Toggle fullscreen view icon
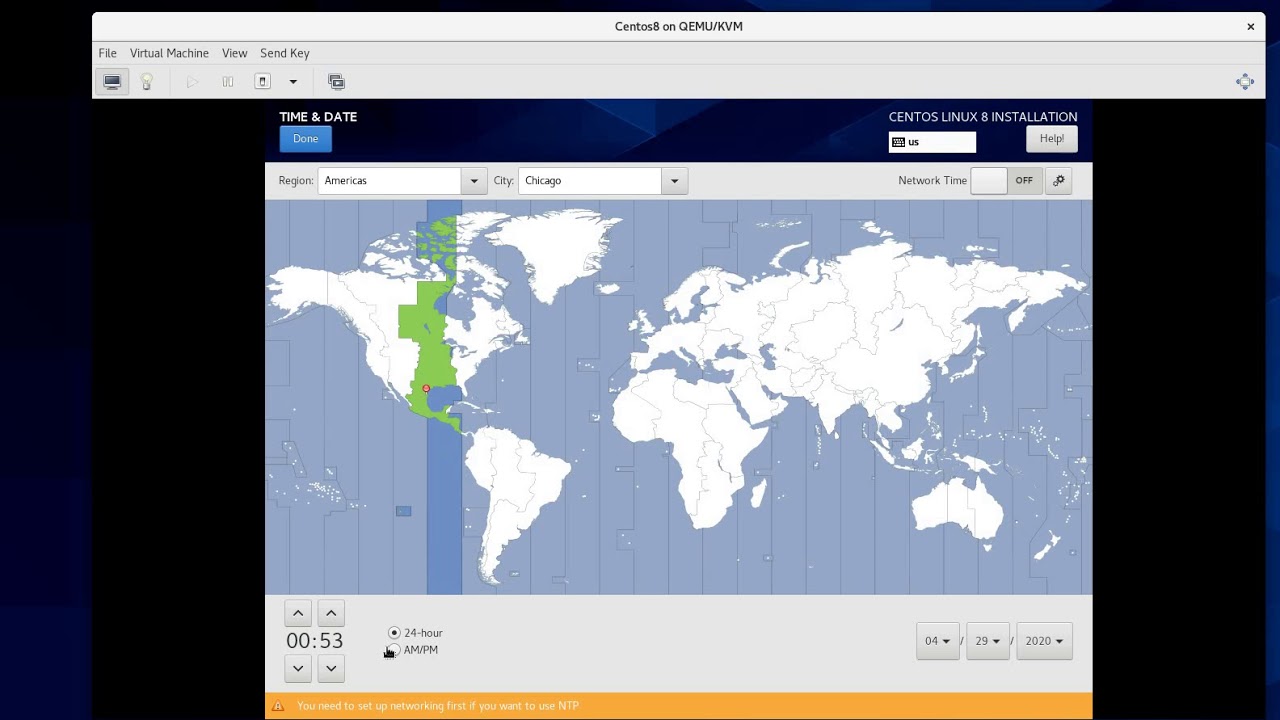Image resolution: width=1280 pixels, height=720 pixels. tap(1245, 82)
